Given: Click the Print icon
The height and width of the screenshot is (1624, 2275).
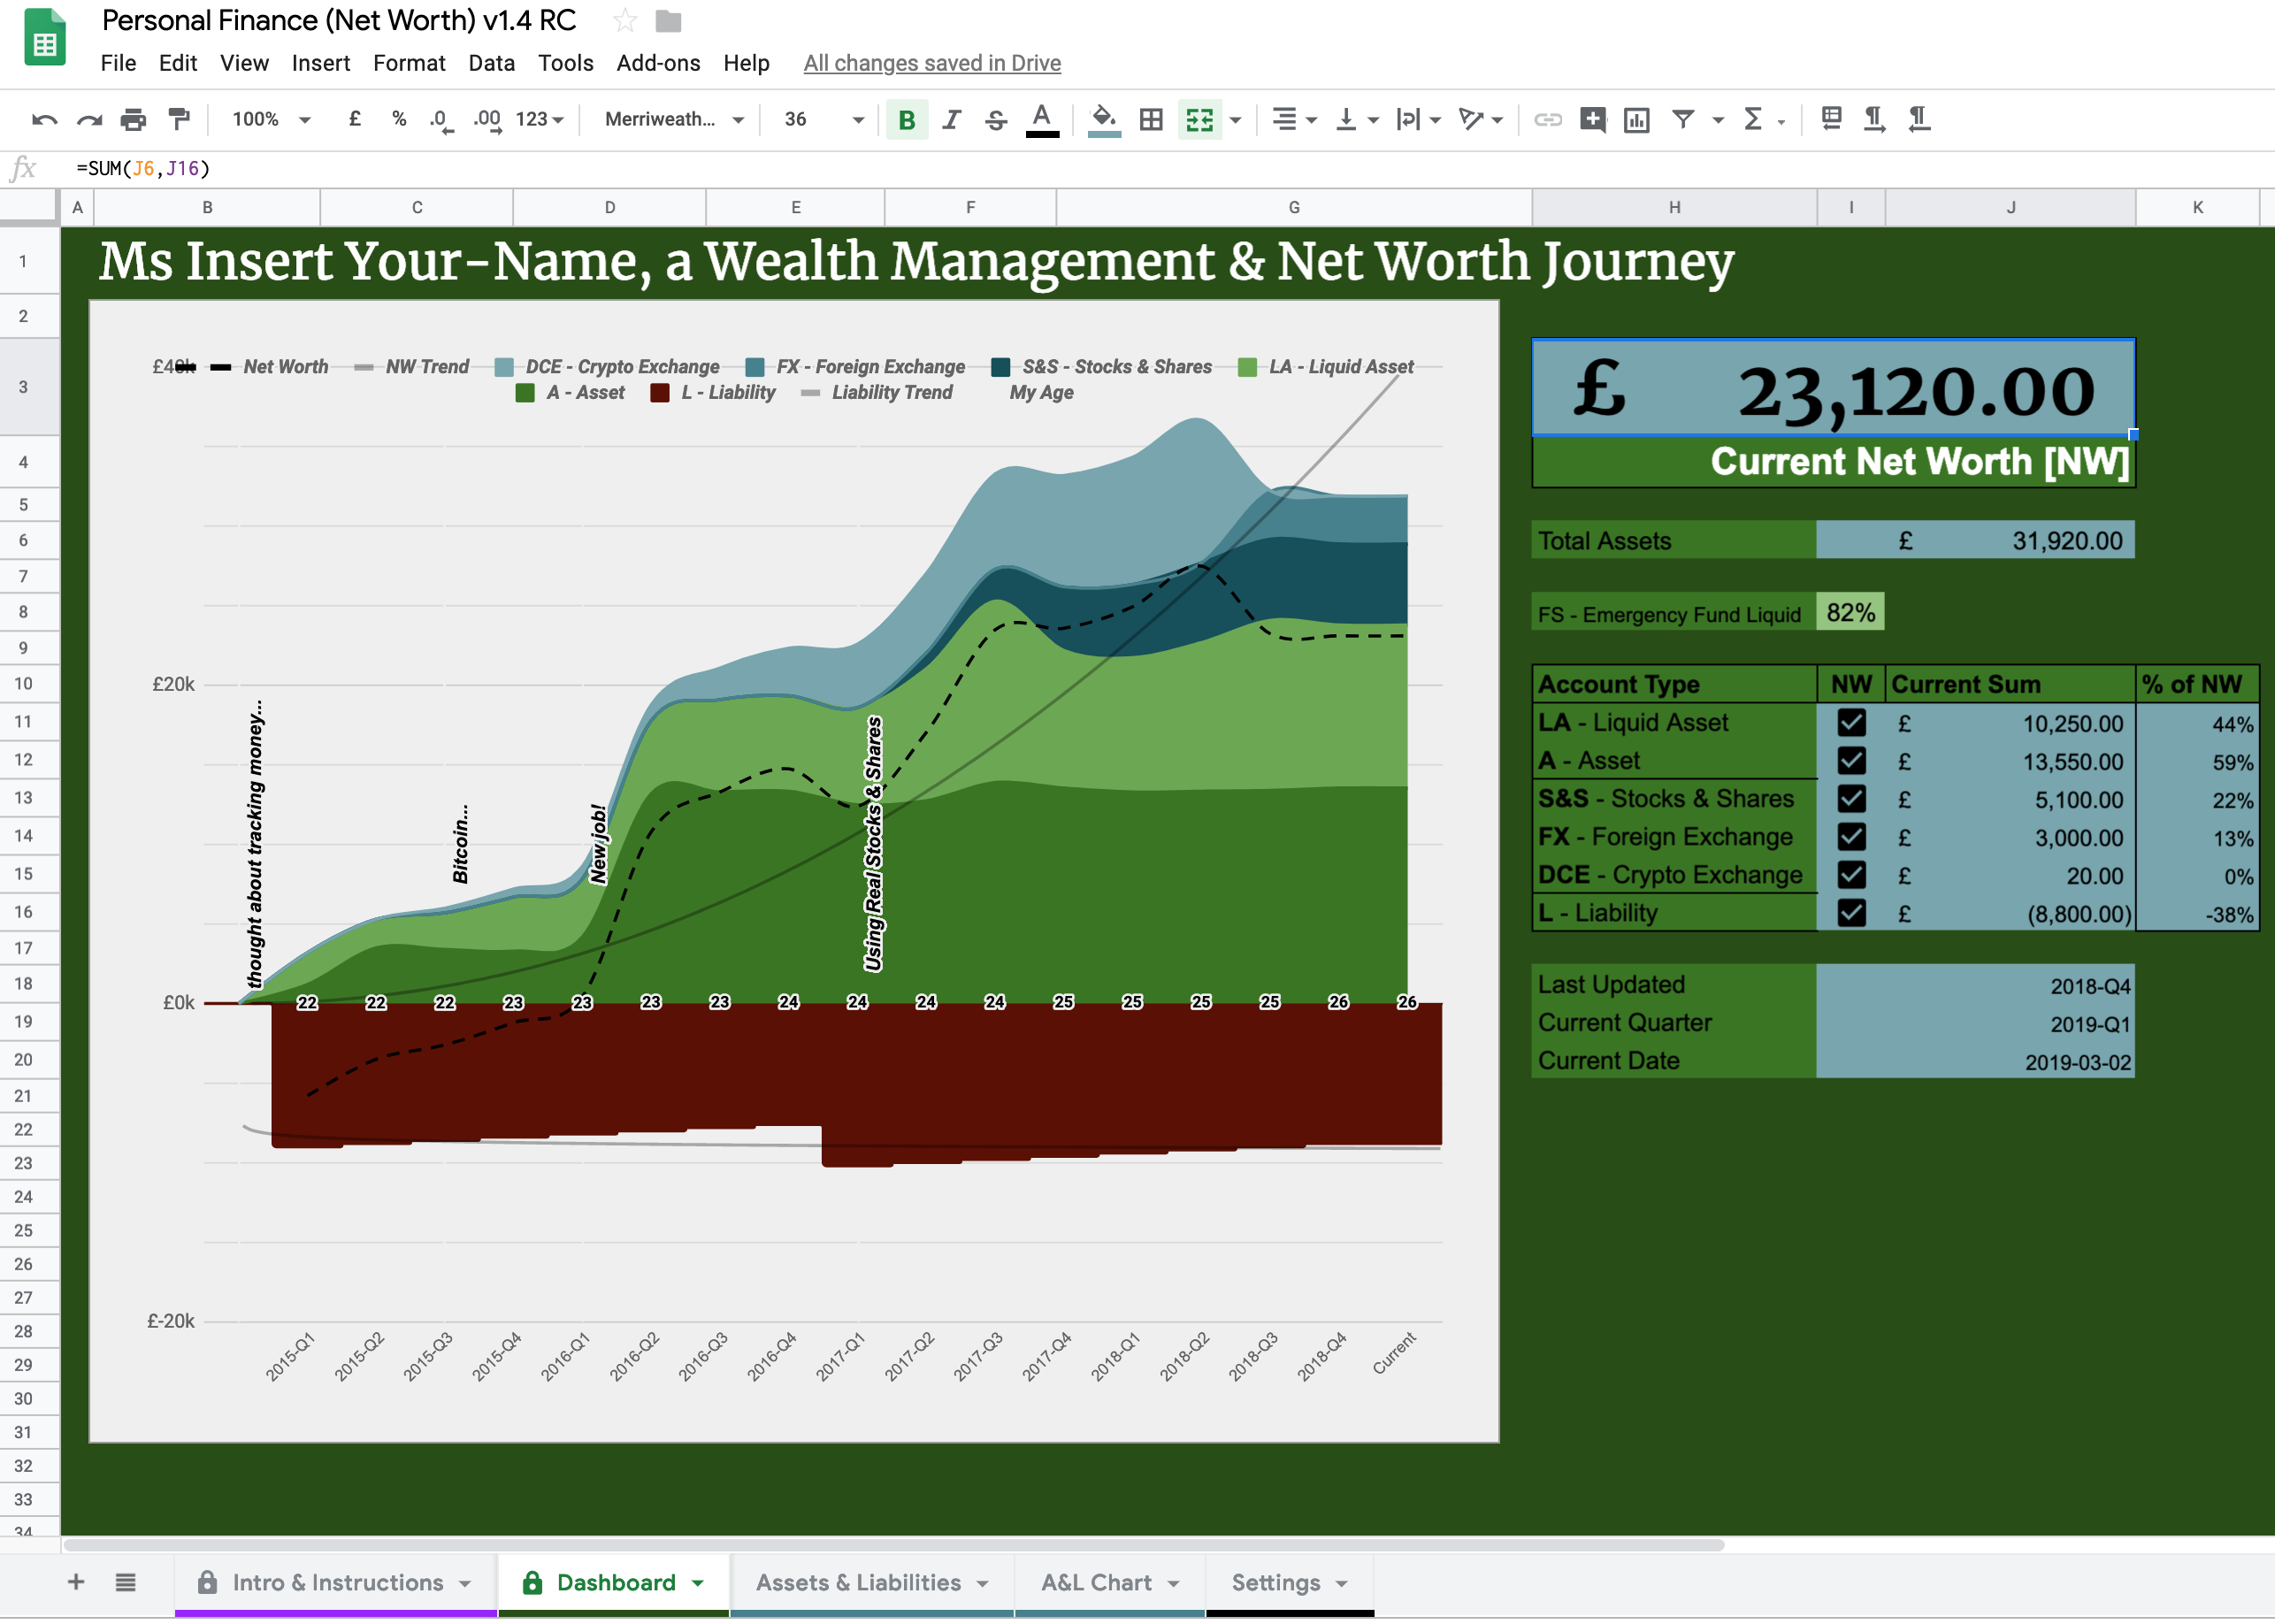Looking at the screenshot, I should (x=133, y=120).
